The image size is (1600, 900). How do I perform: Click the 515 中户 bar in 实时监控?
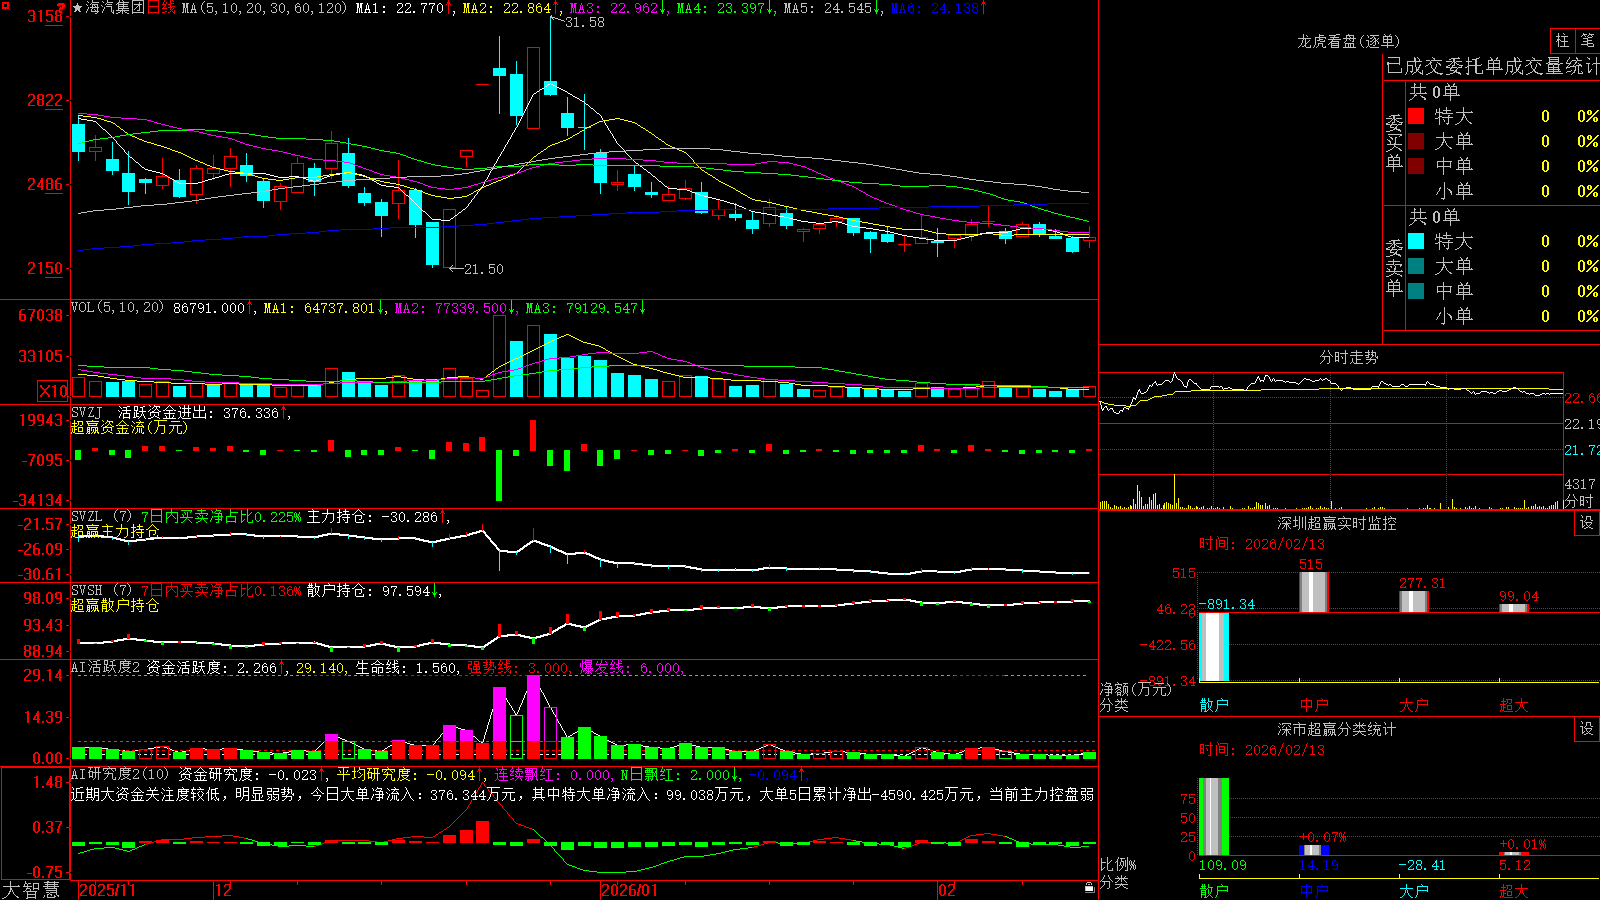[x=1313, y=592]
